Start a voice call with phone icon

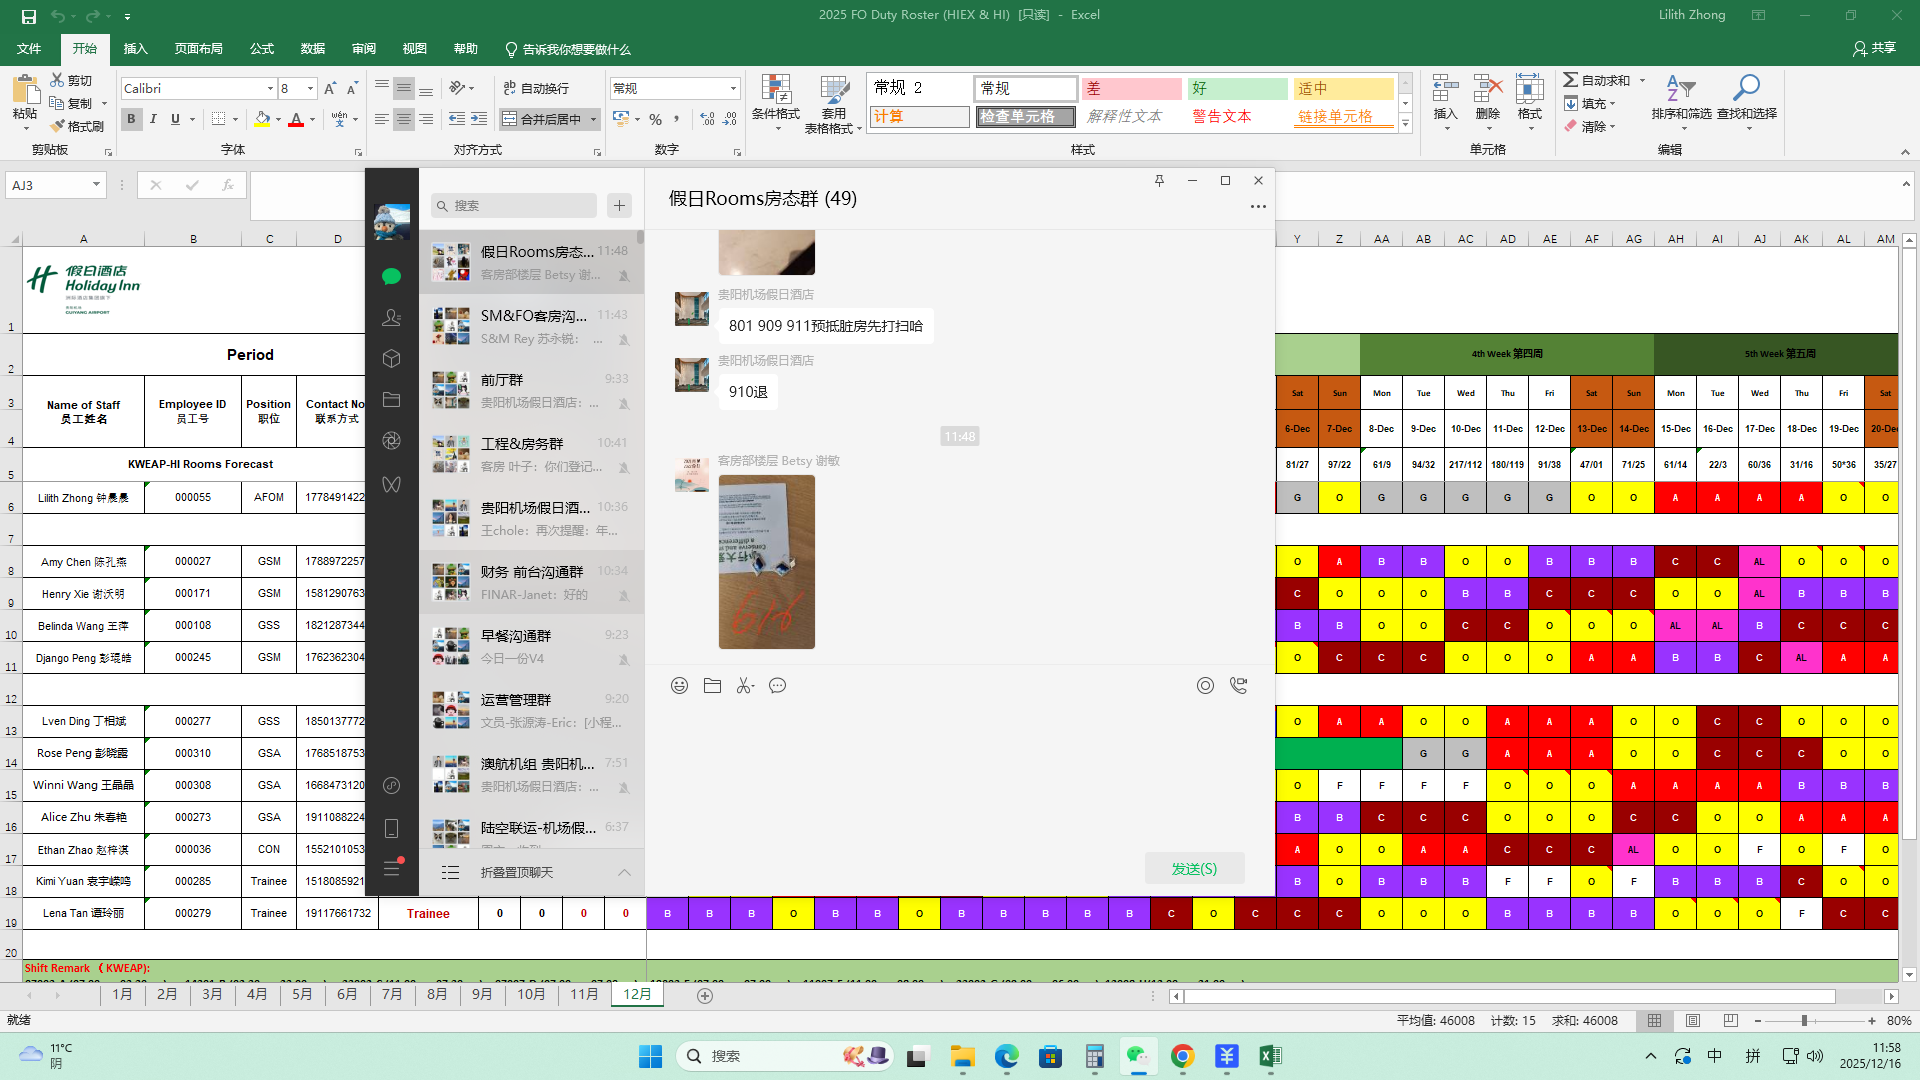[1238, 686]
